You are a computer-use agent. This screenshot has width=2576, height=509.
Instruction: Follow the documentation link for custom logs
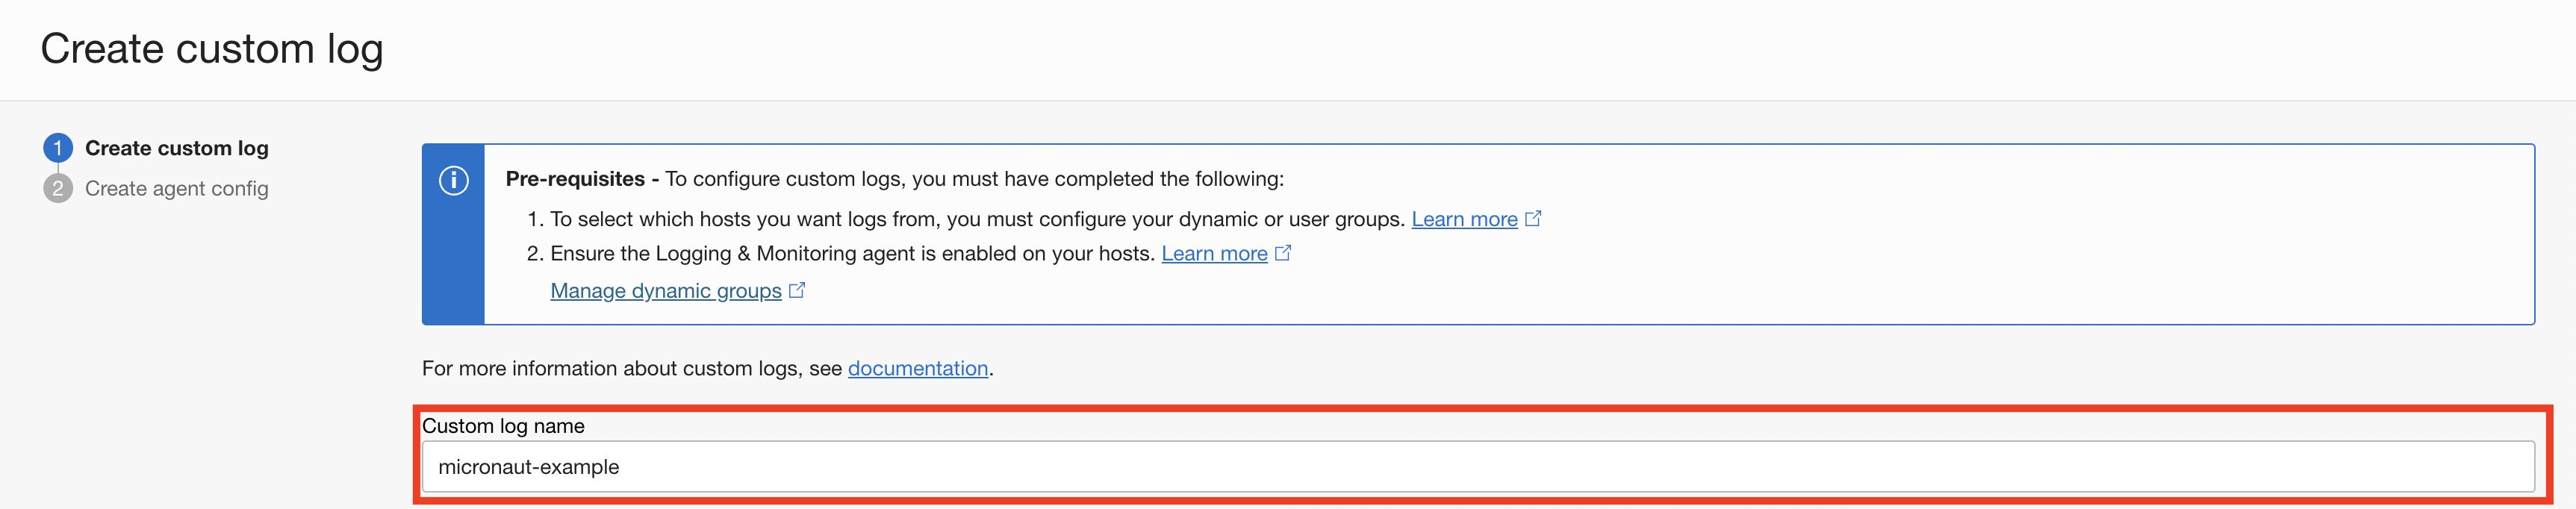pos(917,369)
